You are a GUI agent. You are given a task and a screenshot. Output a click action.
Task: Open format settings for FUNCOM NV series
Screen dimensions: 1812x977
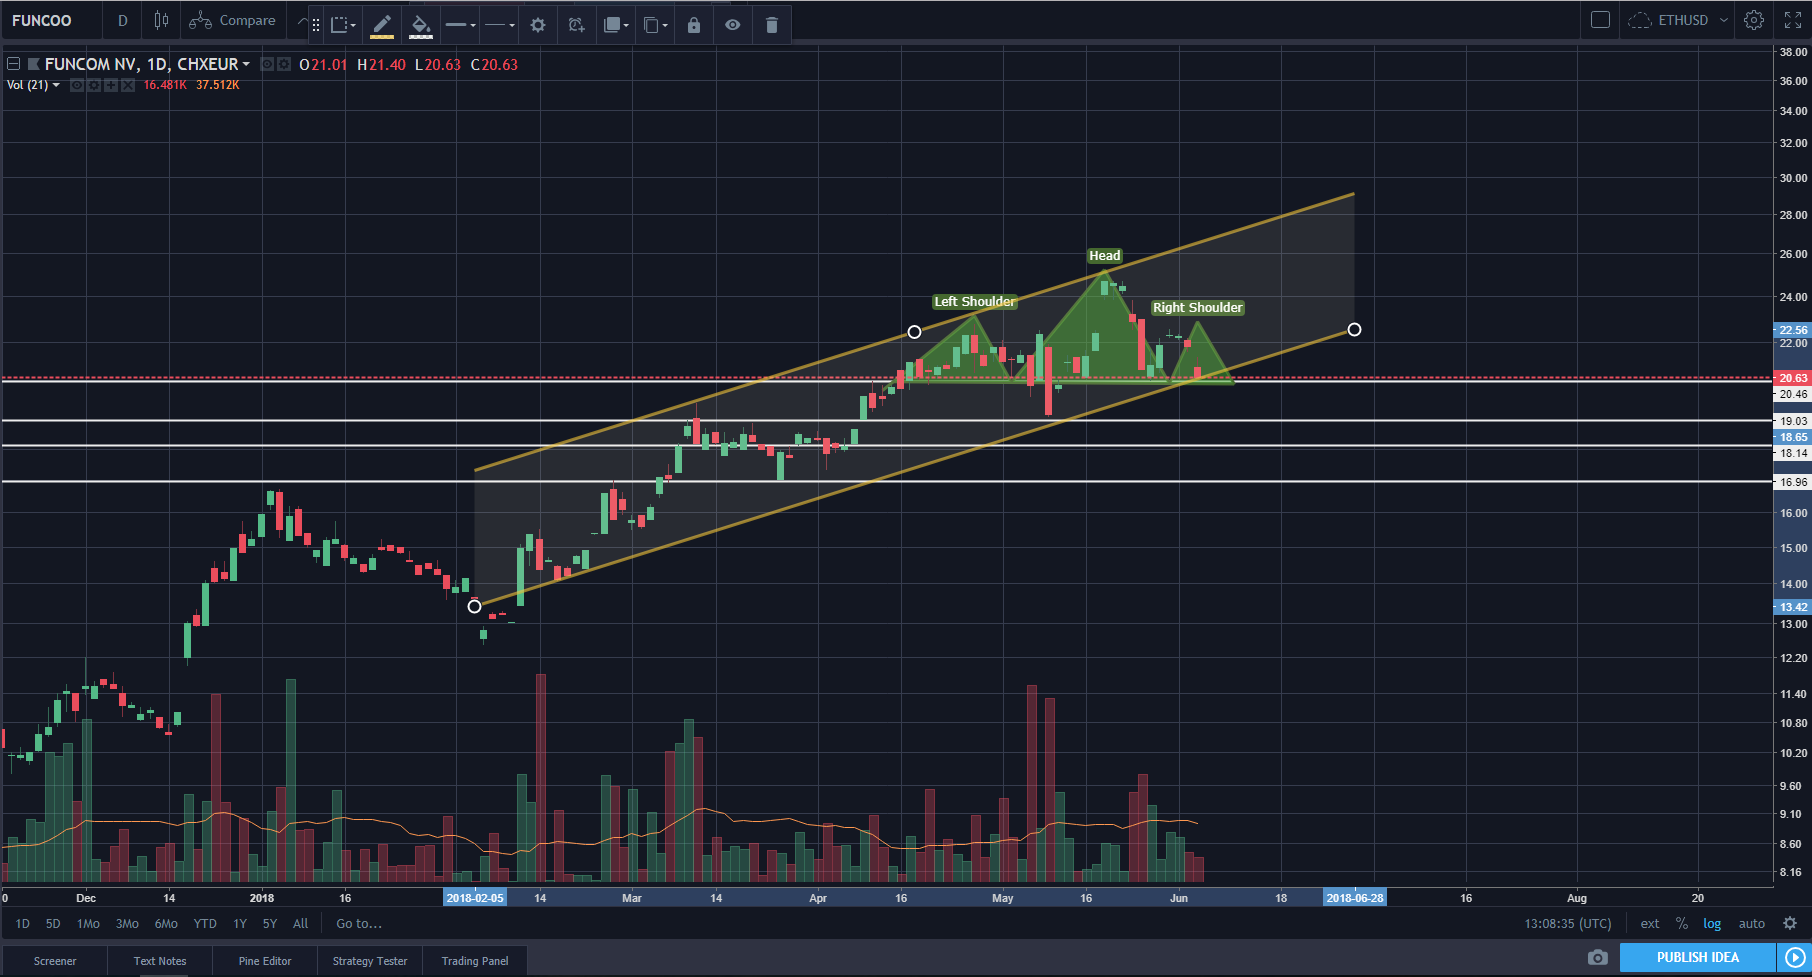point(284,64)
